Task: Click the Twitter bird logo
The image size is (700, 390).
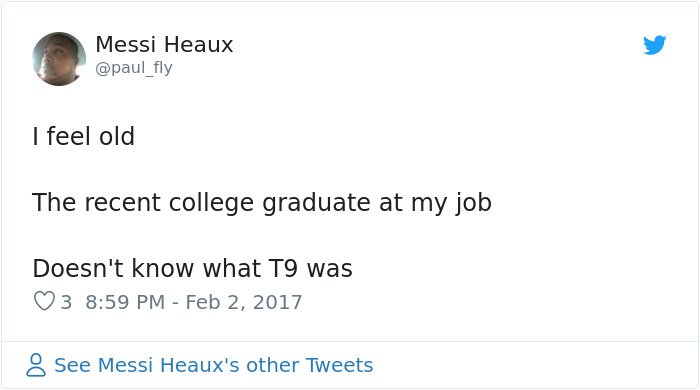Action: [x=654, y=45]
